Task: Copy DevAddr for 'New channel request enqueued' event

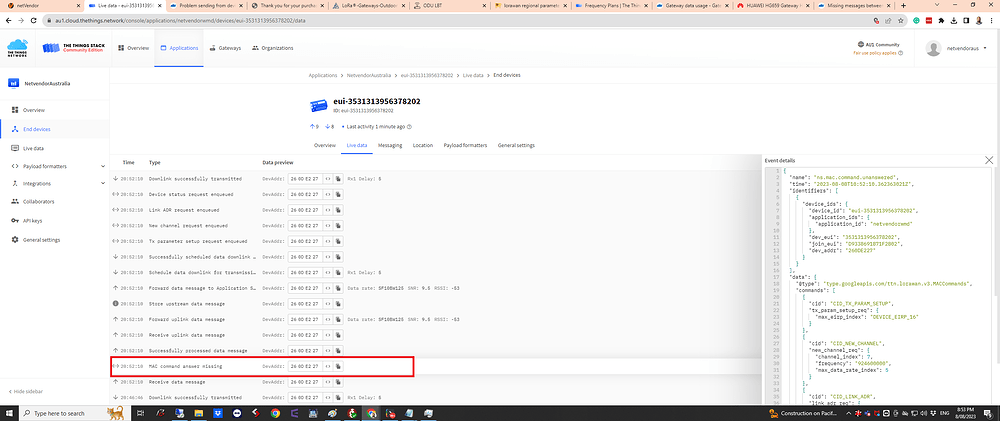Action: [x=338, y=225]
